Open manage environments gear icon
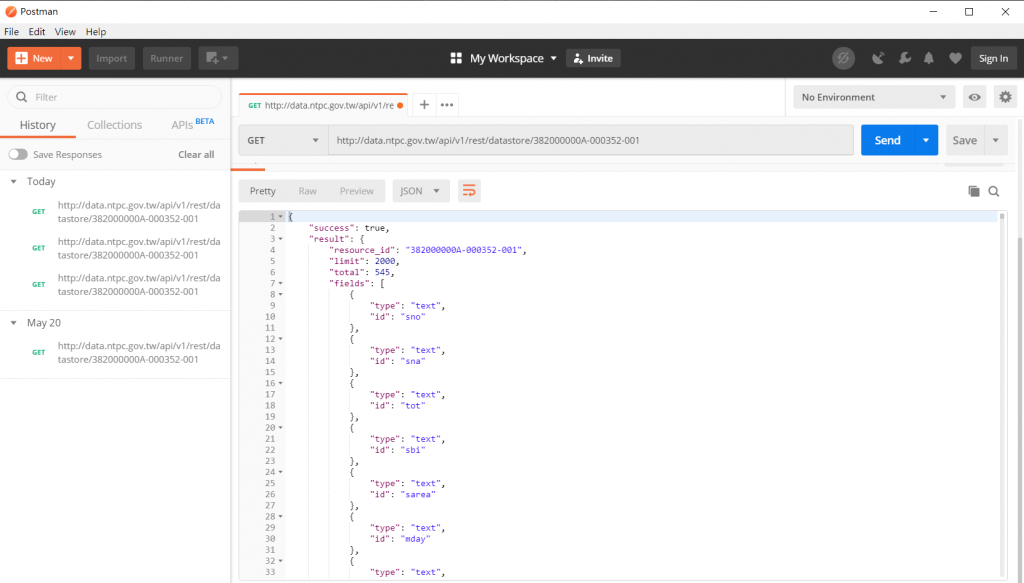This screenshot has height=583, width=1024. pyautogui.click(x=1005, y=97)
